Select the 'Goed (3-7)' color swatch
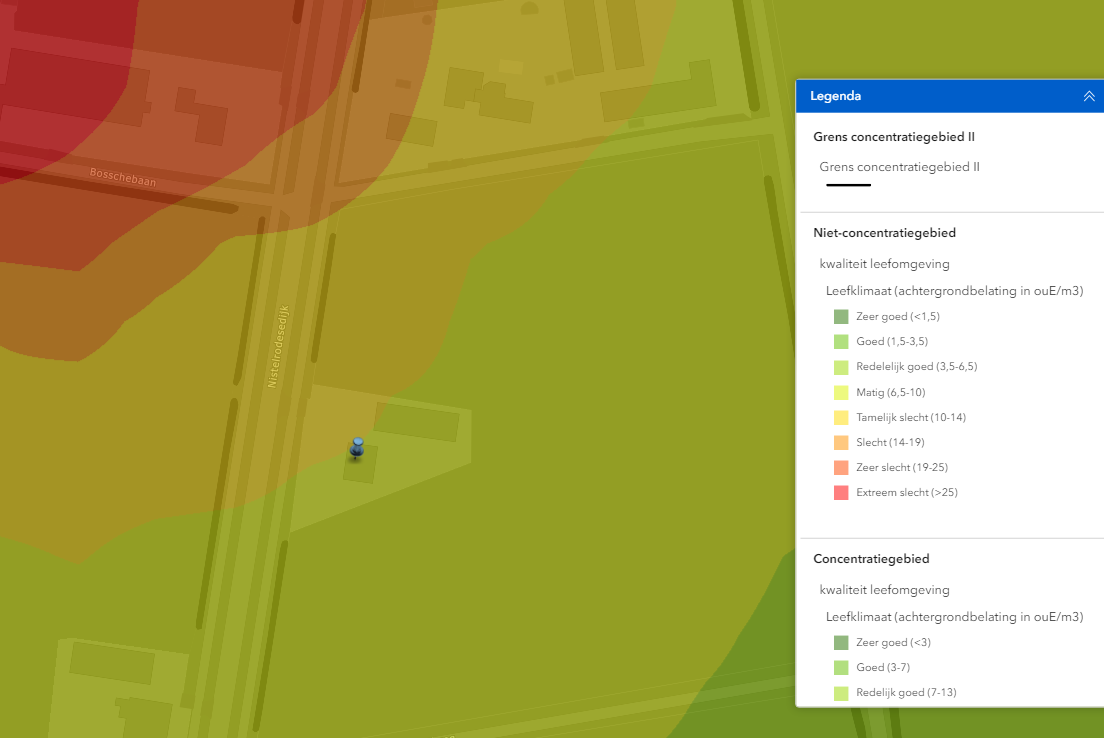Screen dimensions: 1104x738 (841, 668)
